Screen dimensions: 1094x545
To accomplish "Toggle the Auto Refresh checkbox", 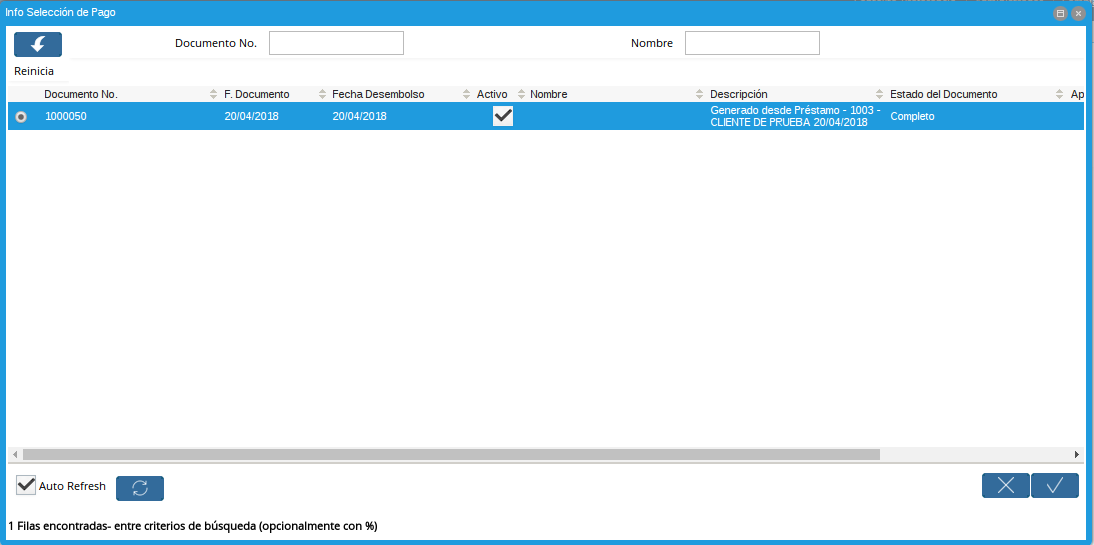I will pyautogui.click(x=26, y=486).
